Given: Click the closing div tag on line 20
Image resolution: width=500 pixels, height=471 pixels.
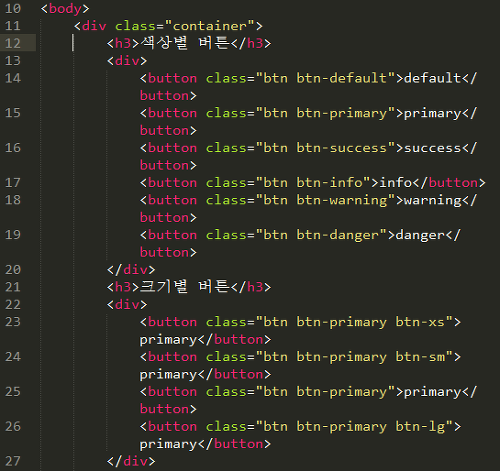Looking at the screenshot, I should 131,269.
